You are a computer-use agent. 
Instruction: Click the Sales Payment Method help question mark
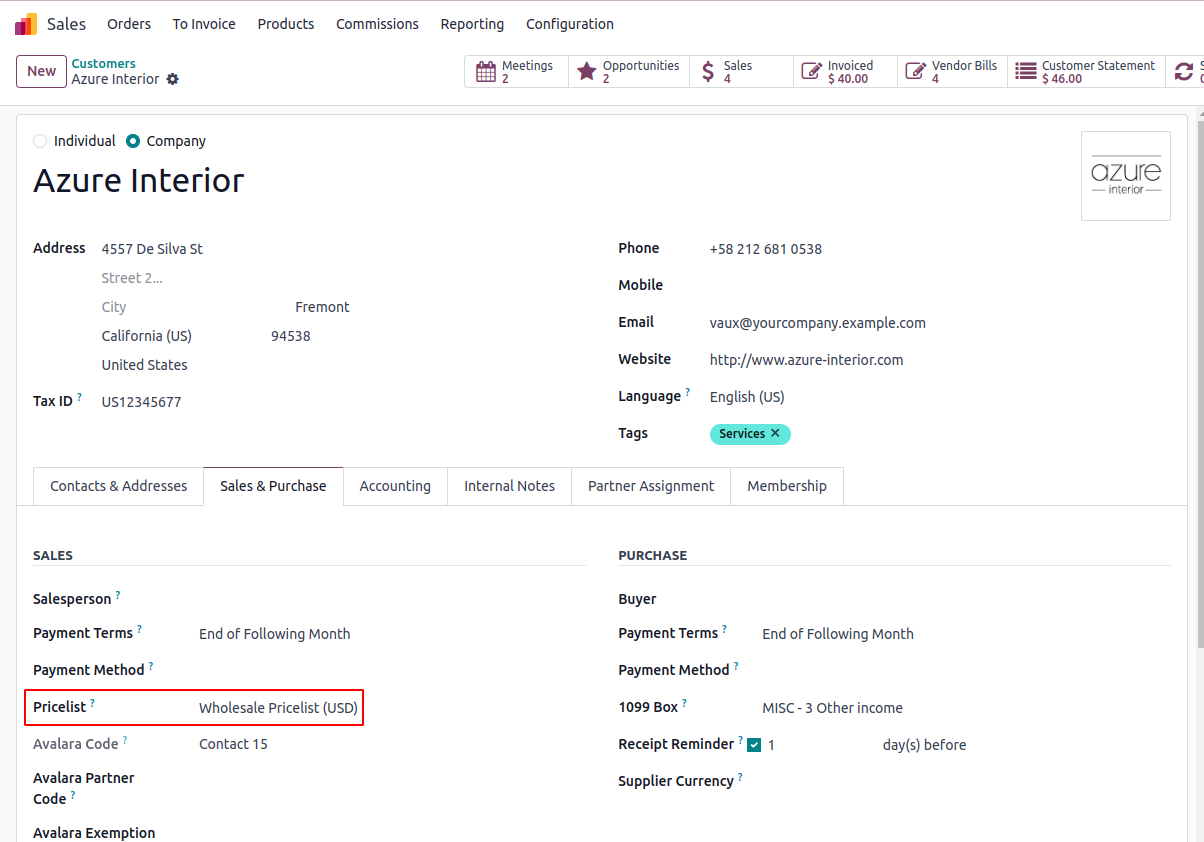[x=151, y=666]
